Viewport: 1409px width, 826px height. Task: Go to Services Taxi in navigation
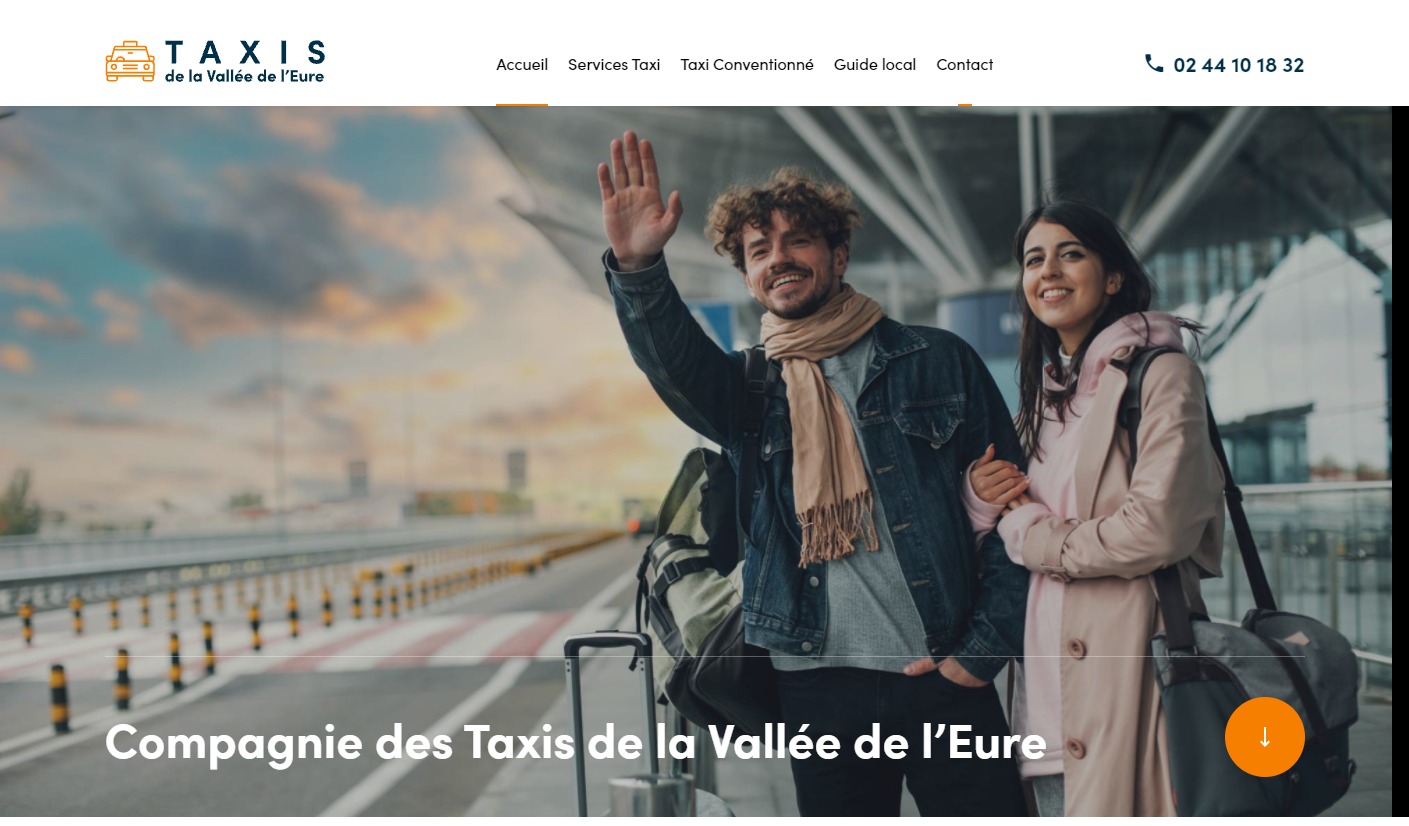click(x=614, y=64)
